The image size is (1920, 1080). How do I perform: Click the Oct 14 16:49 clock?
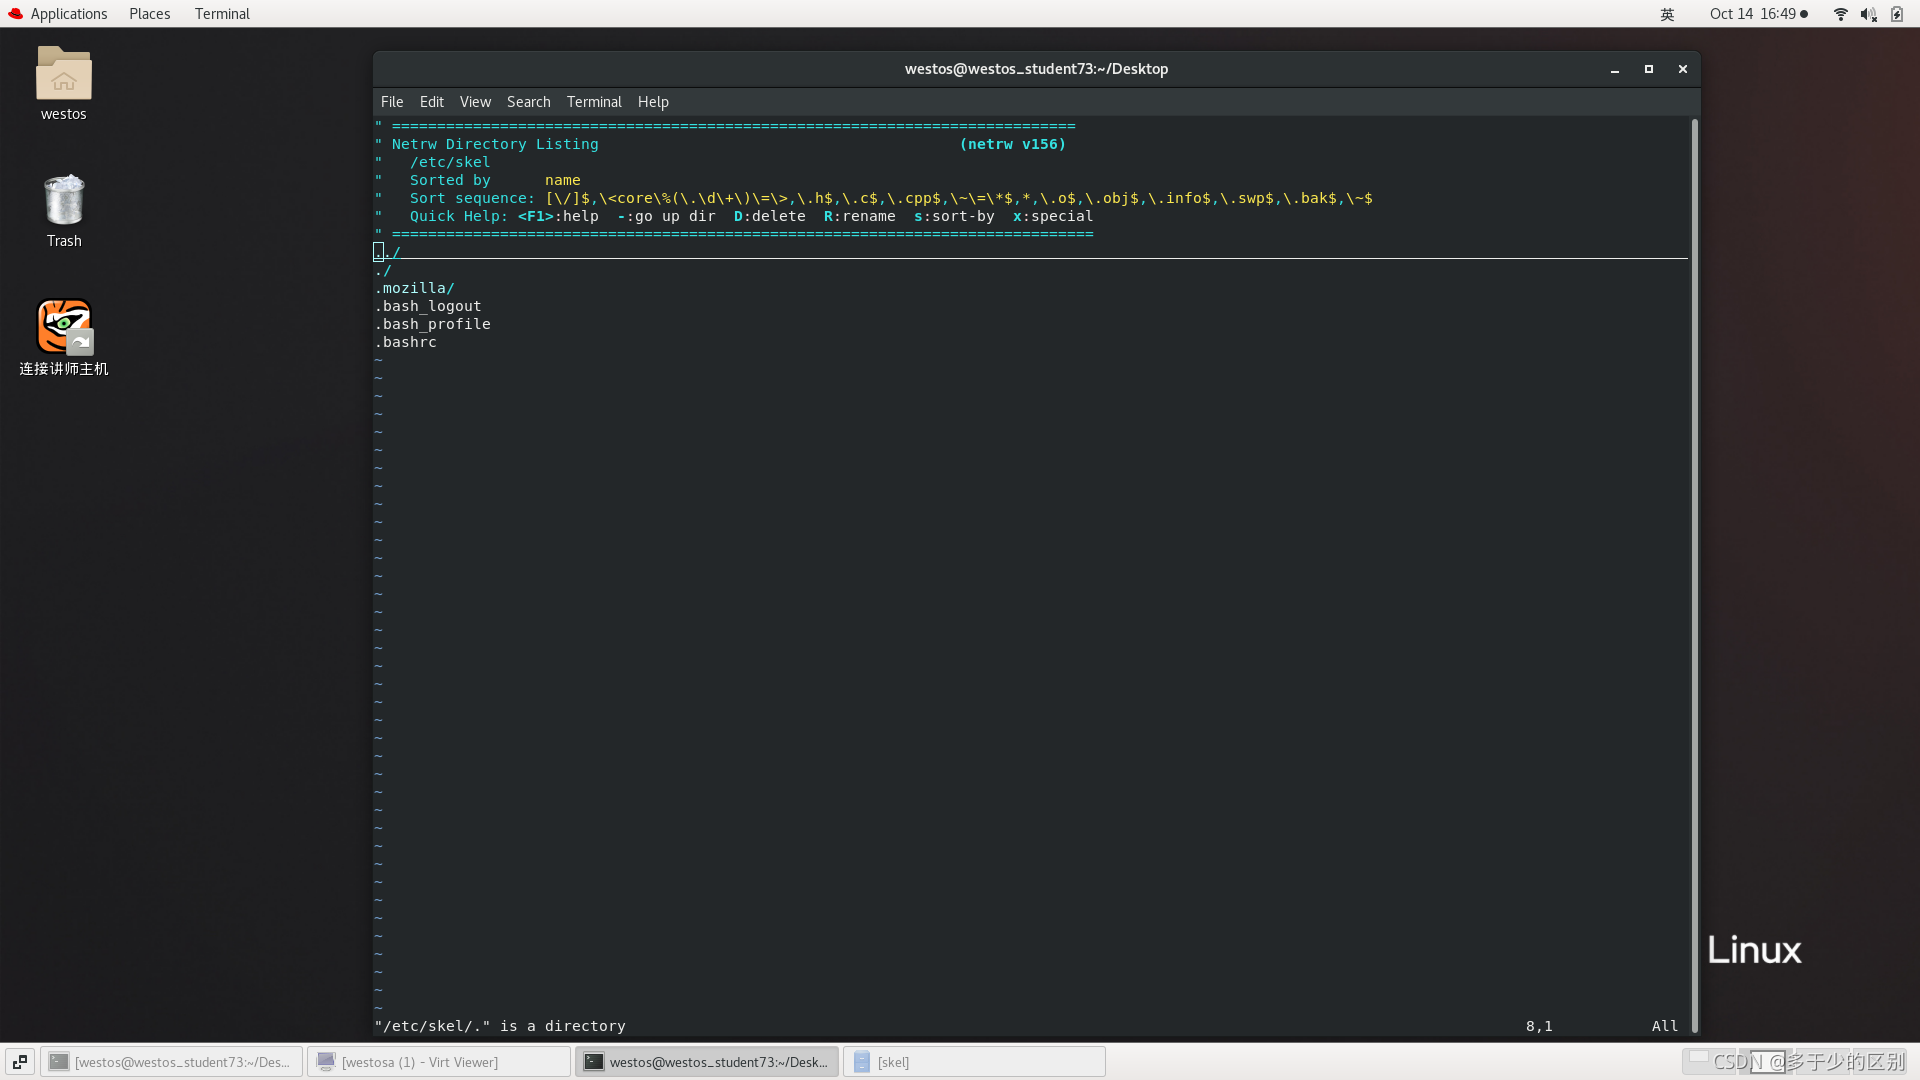coord(1752,14)
